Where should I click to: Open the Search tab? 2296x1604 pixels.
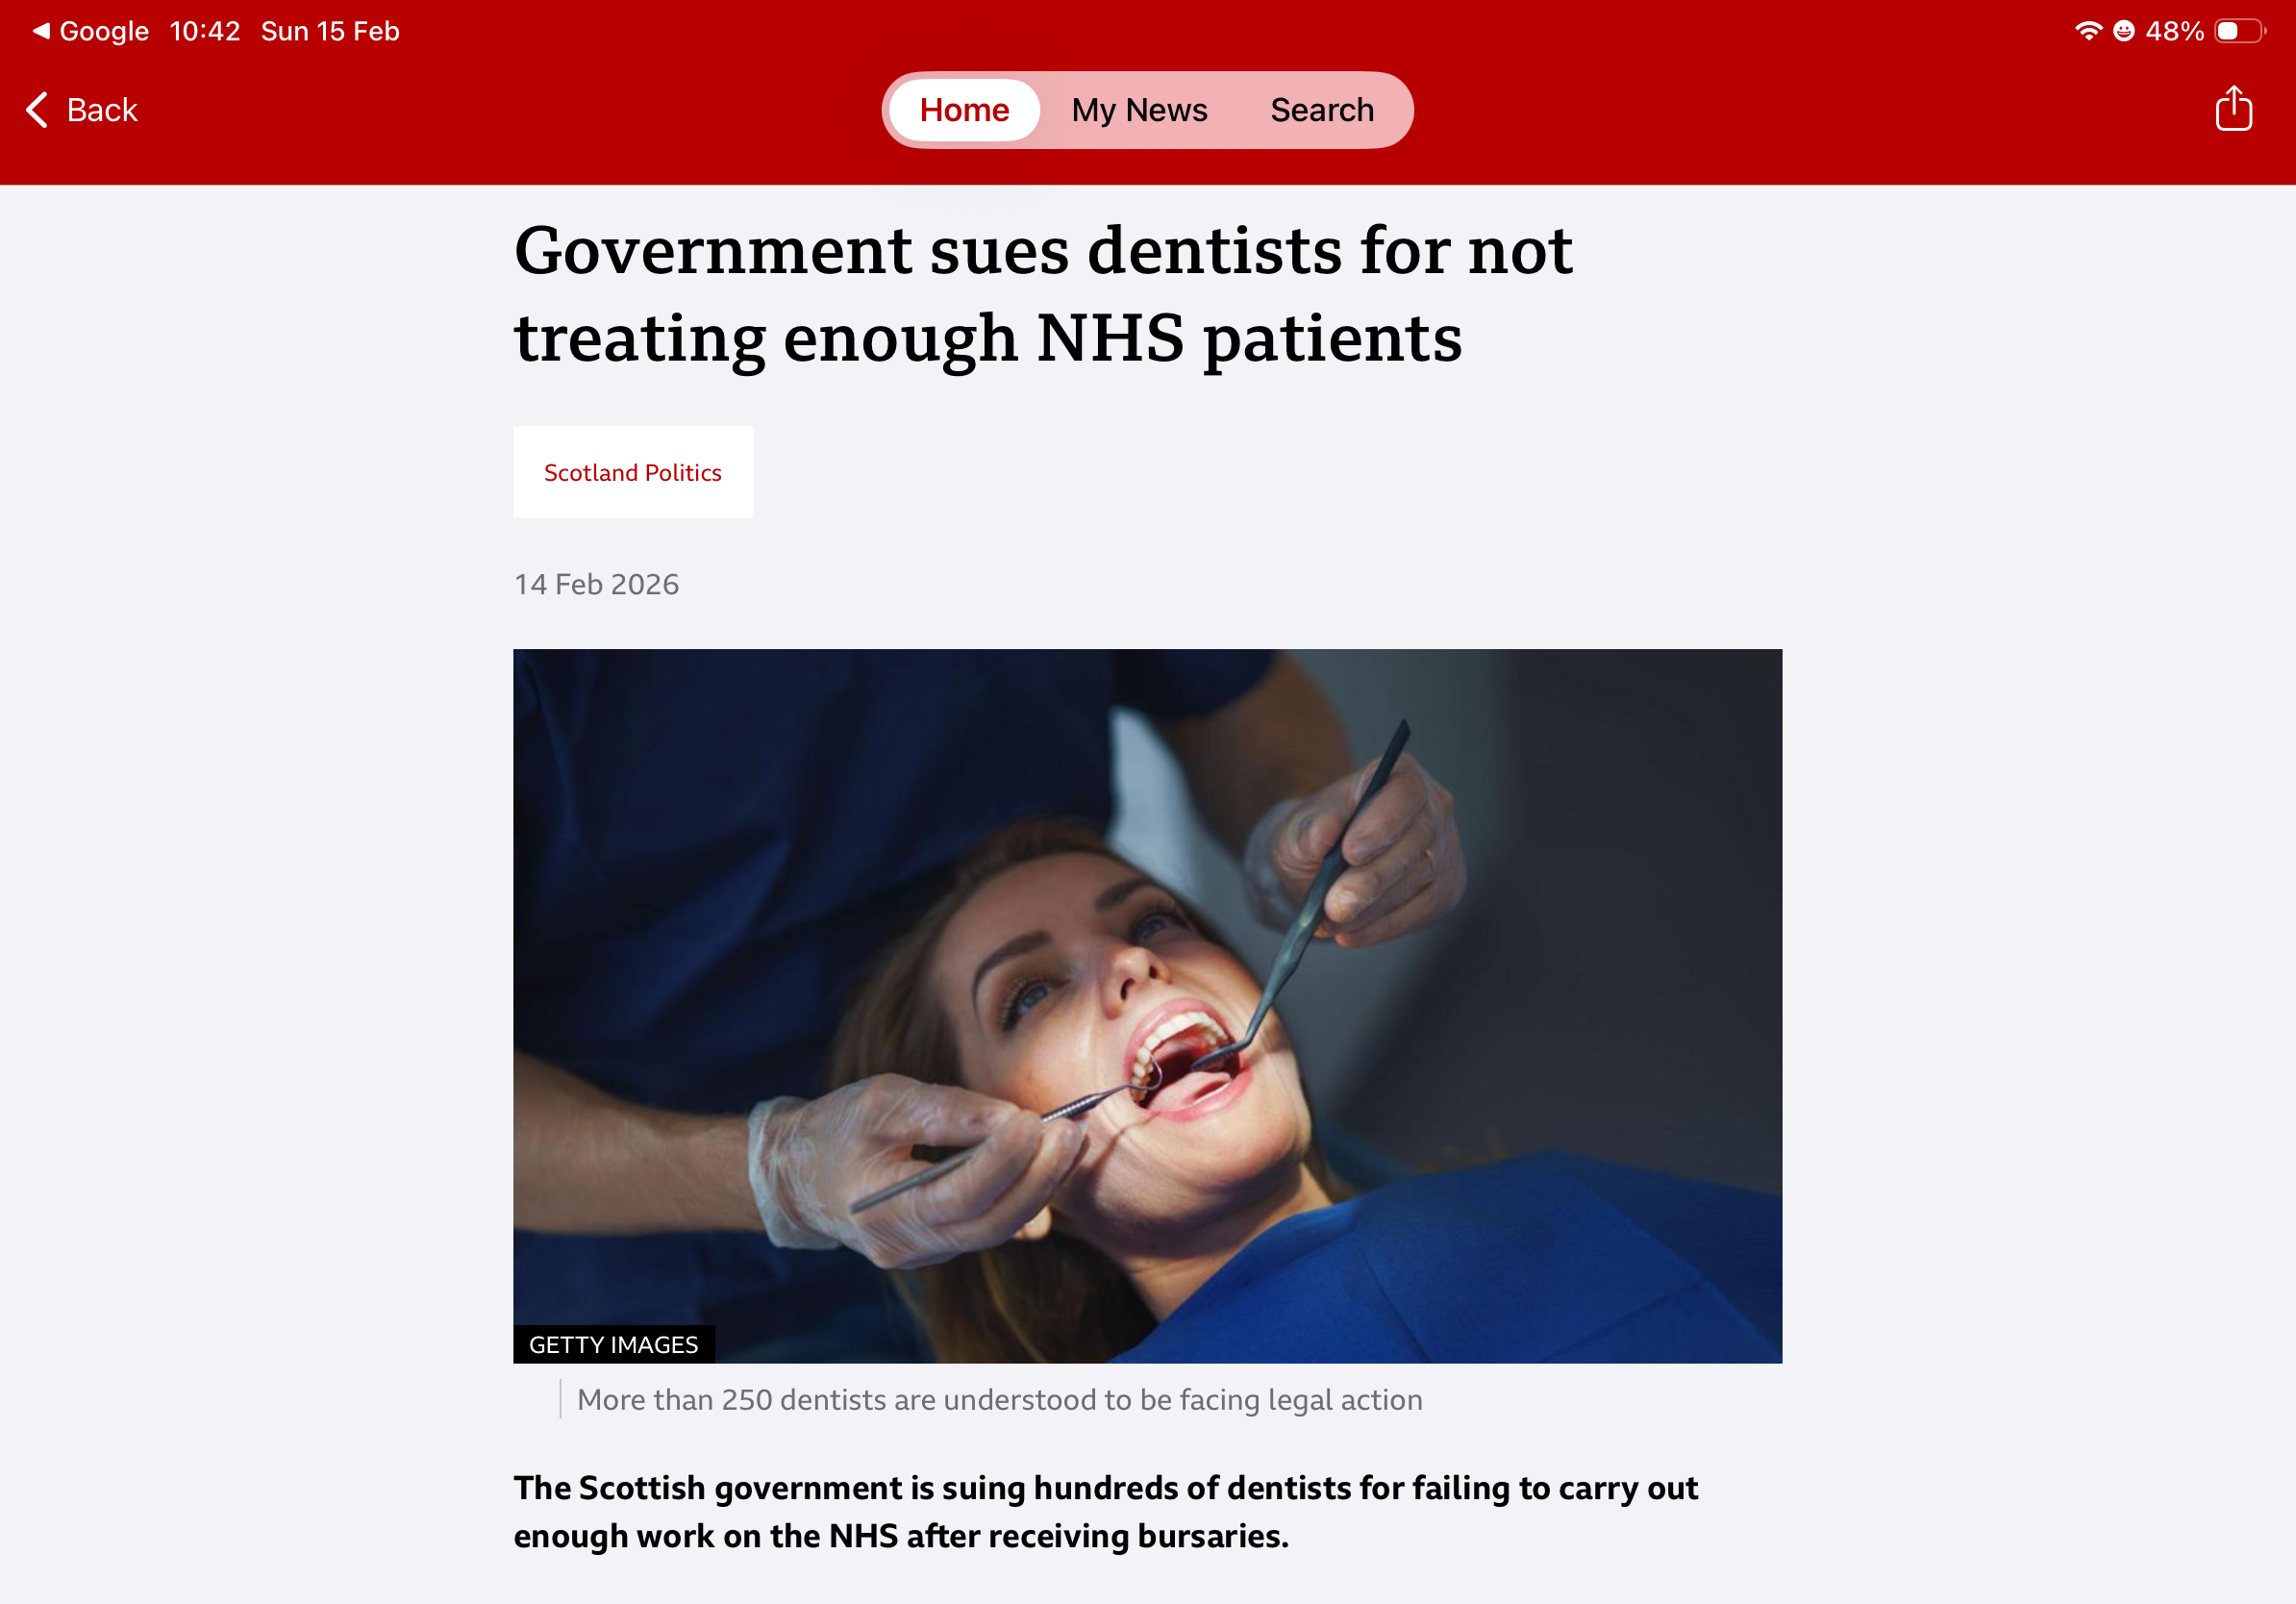1322,109
